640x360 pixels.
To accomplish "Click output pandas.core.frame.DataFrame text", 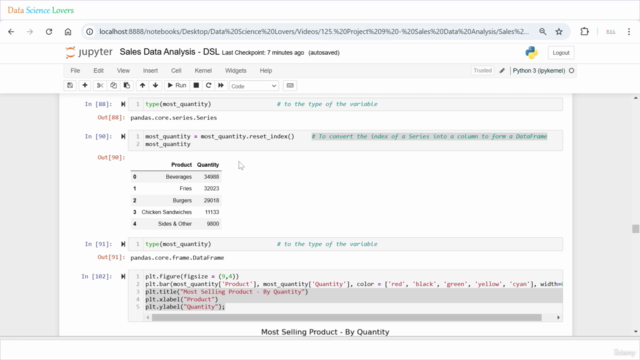I will coord(177,258).
